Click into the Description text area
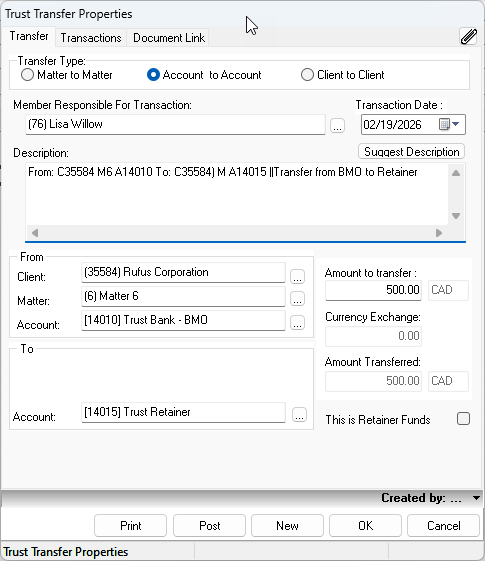This screenshot has width=485, height=561. [237, 194]
